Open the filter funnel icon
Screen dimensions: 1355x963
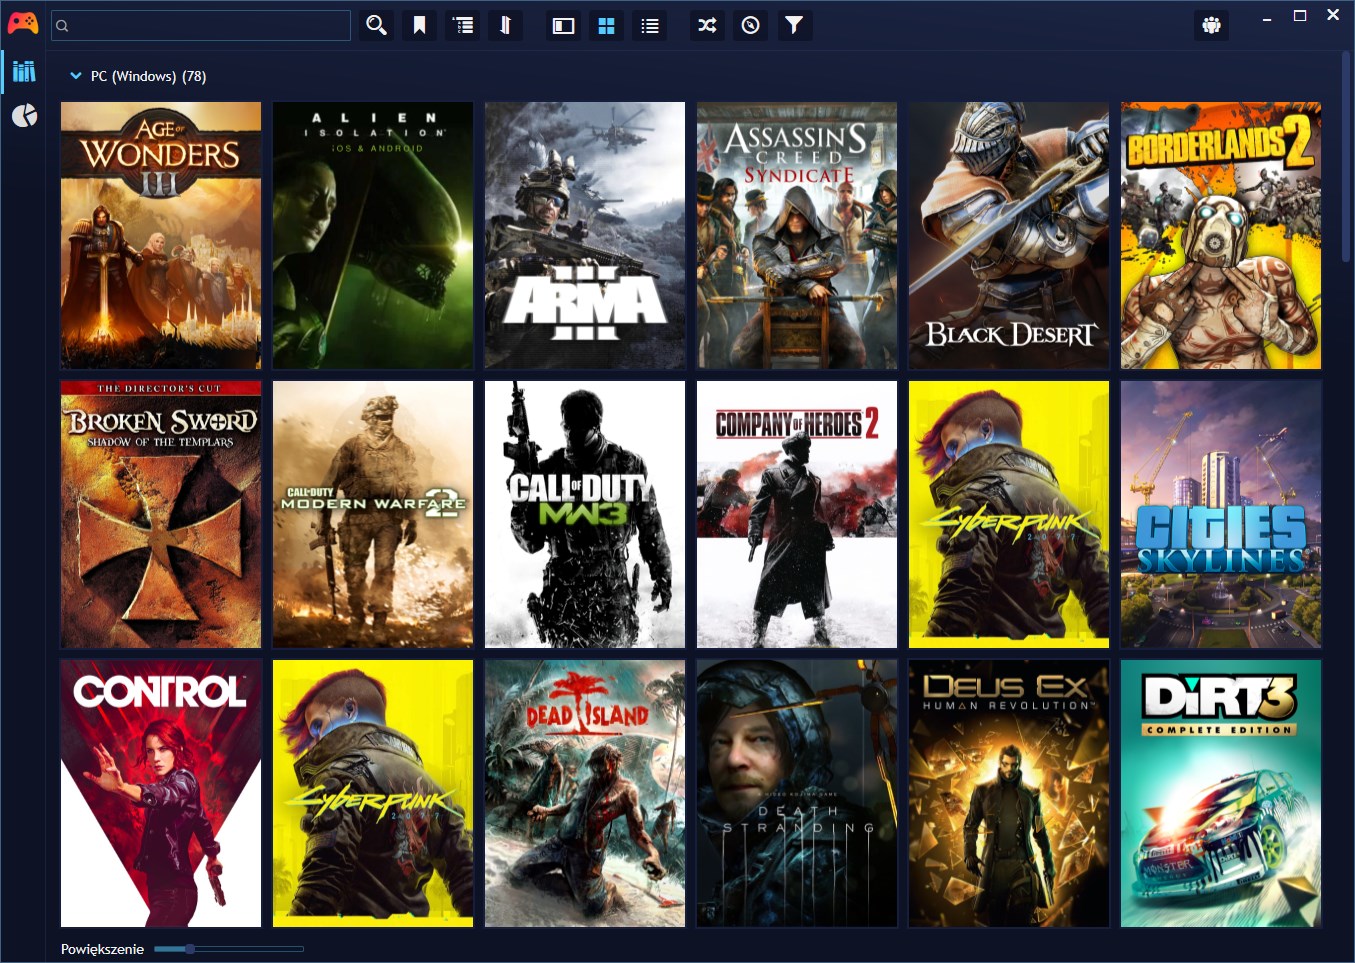794,25
